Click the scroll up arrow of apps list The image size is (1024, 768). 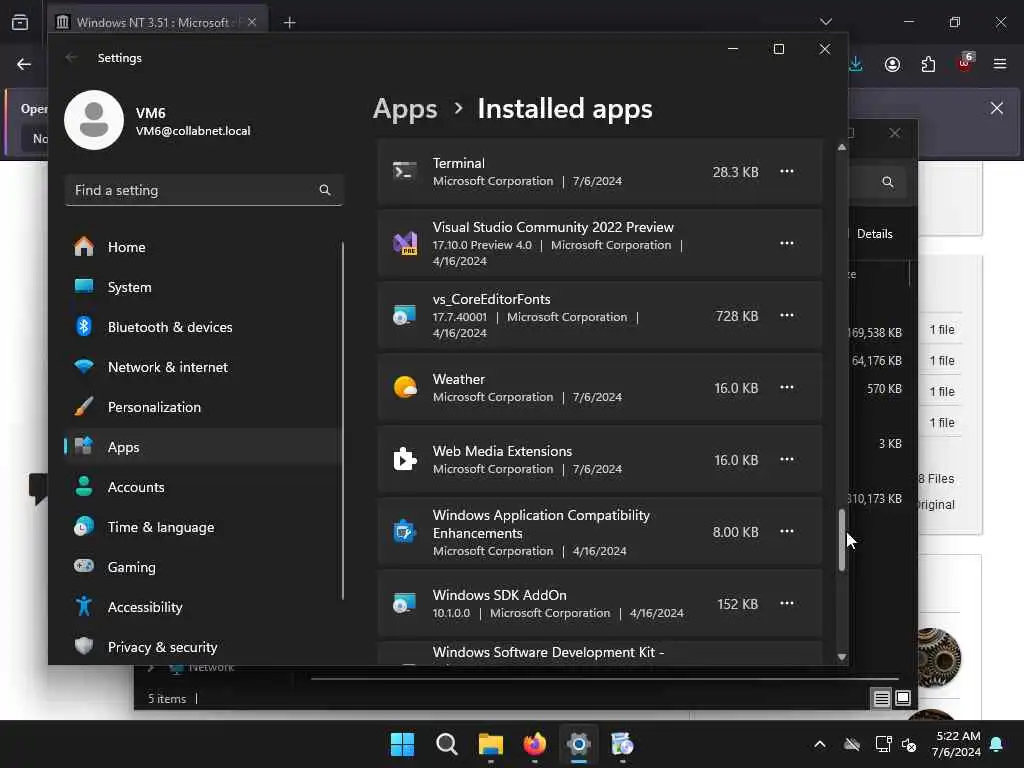click(842, 148)
